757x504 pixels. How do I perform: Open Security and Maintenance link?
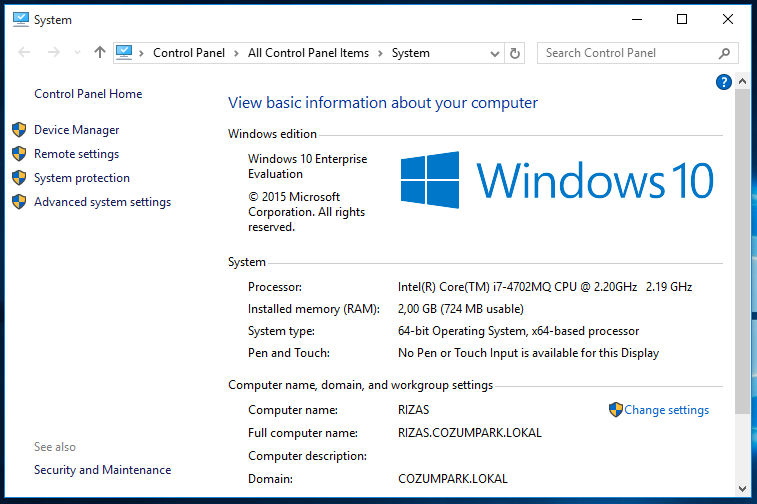tap(102, 470)
